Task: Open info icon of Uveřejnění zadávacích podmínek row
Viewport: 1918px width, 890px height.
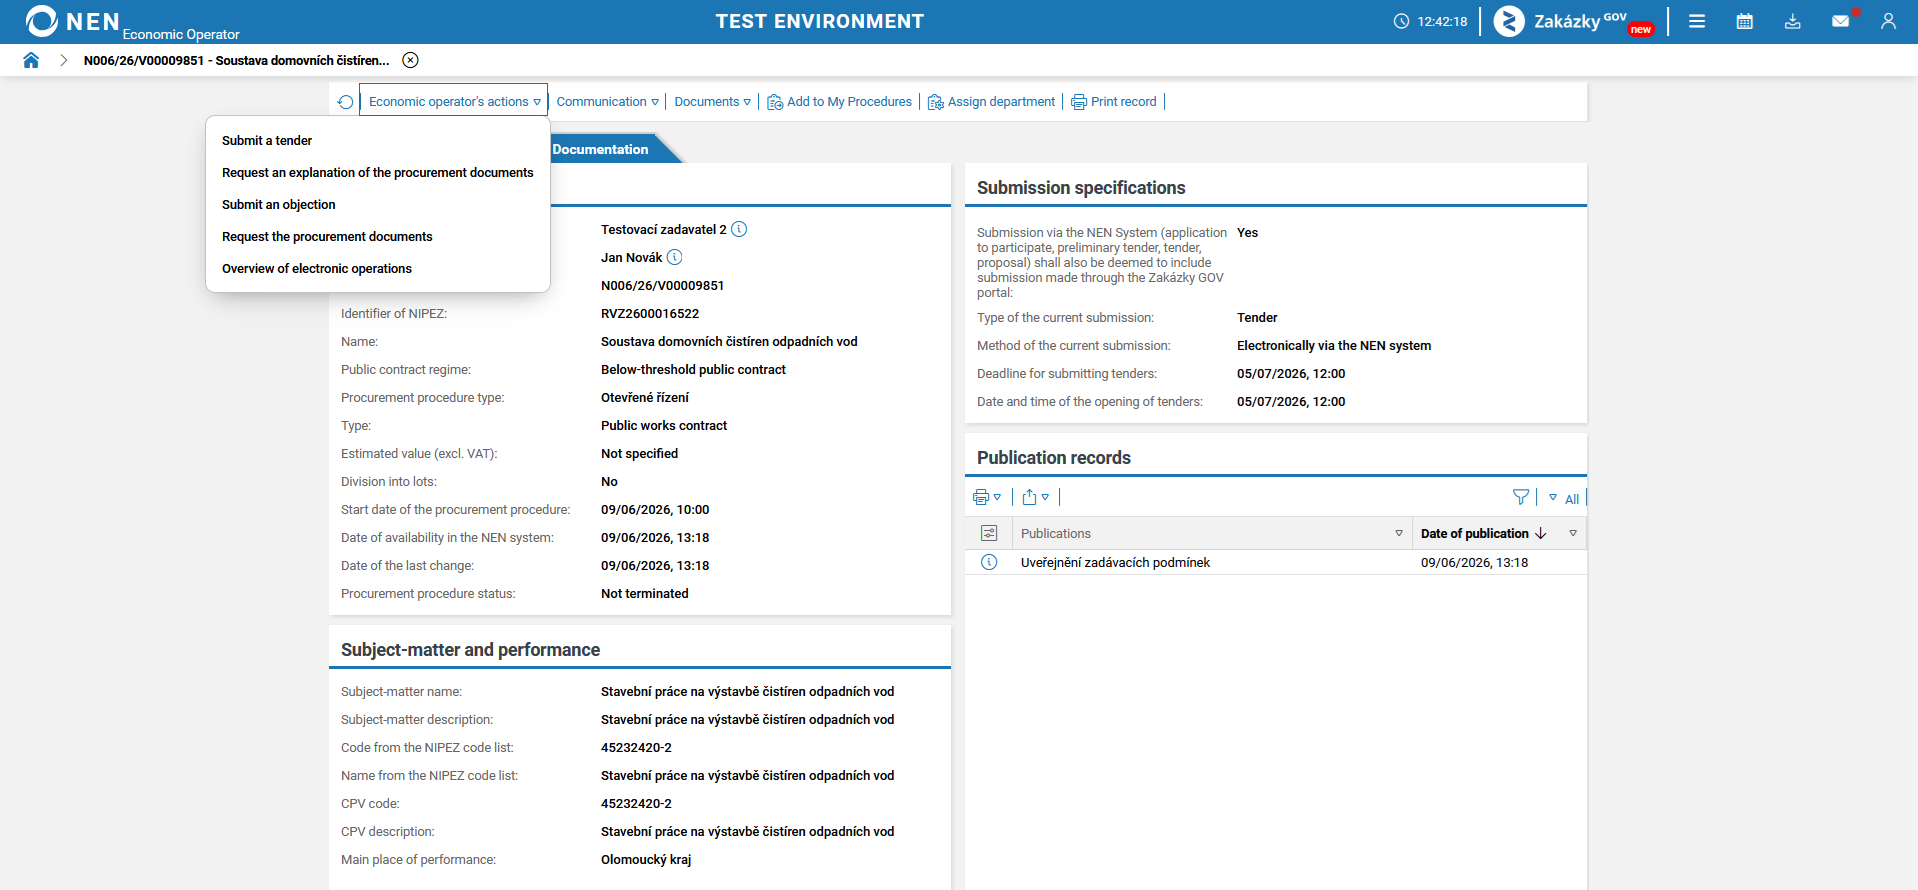Action: pyautogui.click(x=989, y=562)
